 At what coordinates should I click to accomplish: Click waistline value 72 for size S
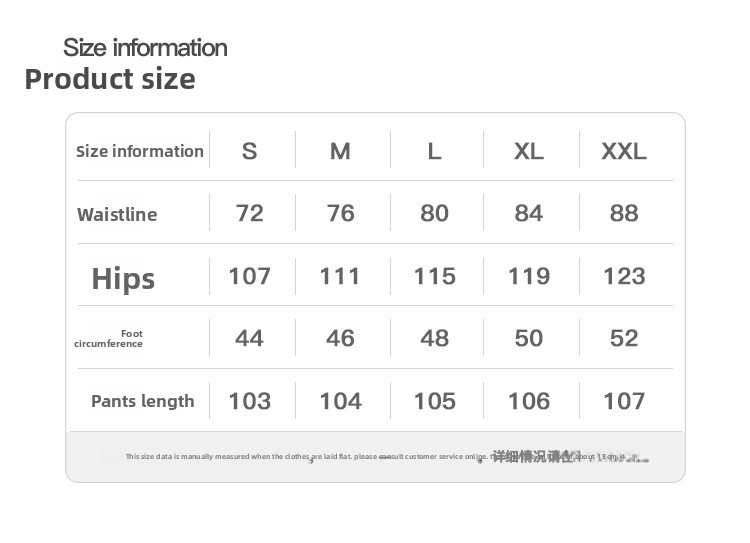pos(250,213)
